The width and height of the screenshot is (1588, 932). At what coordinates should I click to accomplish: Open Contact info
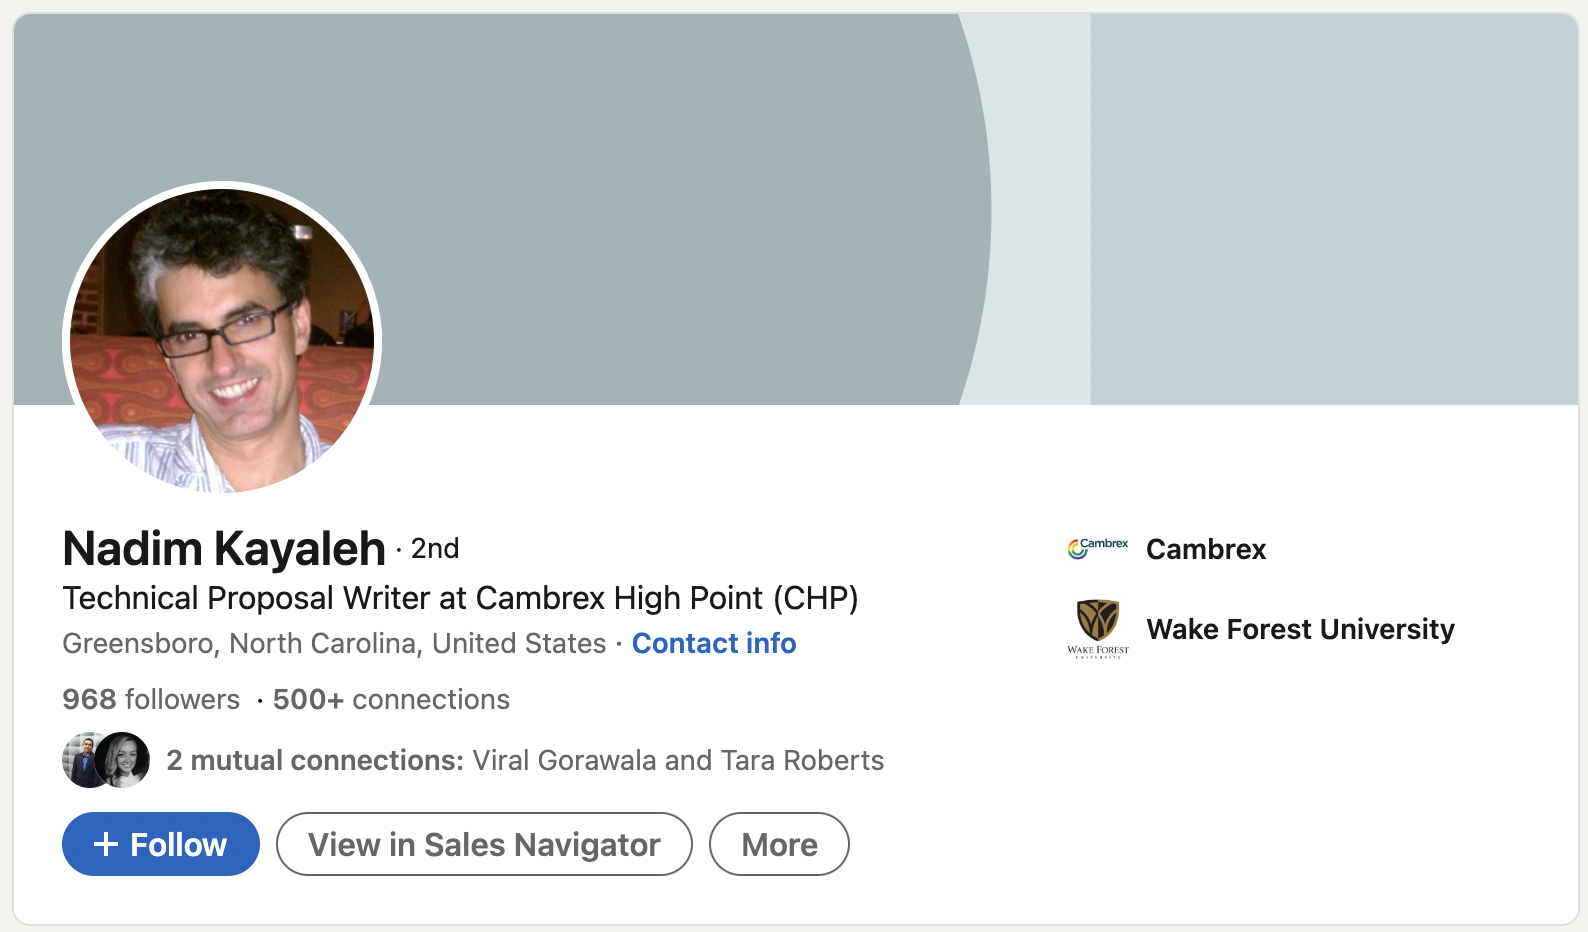(x=713, y=643)
